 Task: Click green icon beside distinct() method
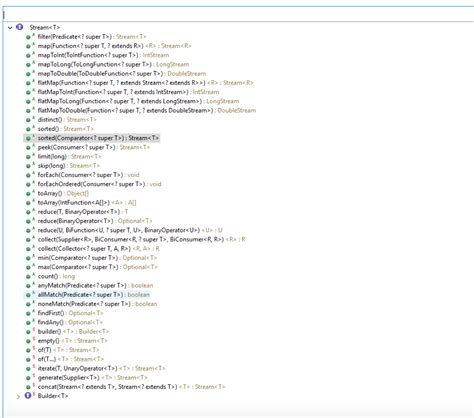click(28, 120)
